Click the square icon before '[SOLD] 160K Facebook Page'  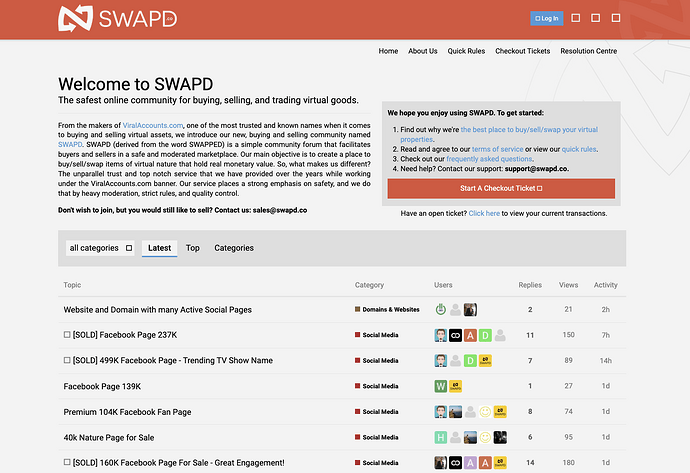(x=67, y=462)
